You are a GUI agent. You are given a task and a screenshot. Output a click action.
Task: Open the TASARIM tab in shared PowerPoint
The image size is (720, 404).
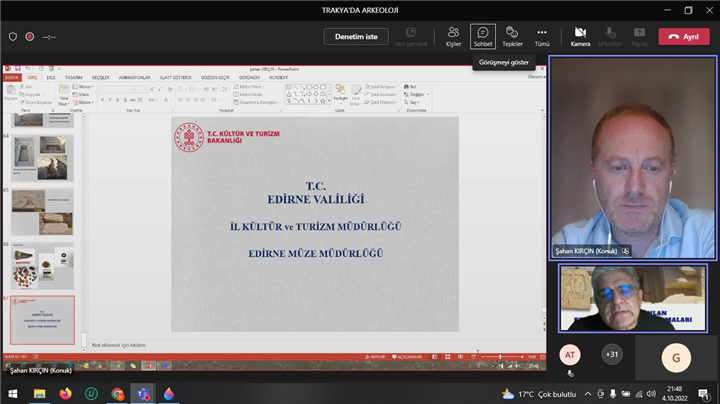coord(74,77)
